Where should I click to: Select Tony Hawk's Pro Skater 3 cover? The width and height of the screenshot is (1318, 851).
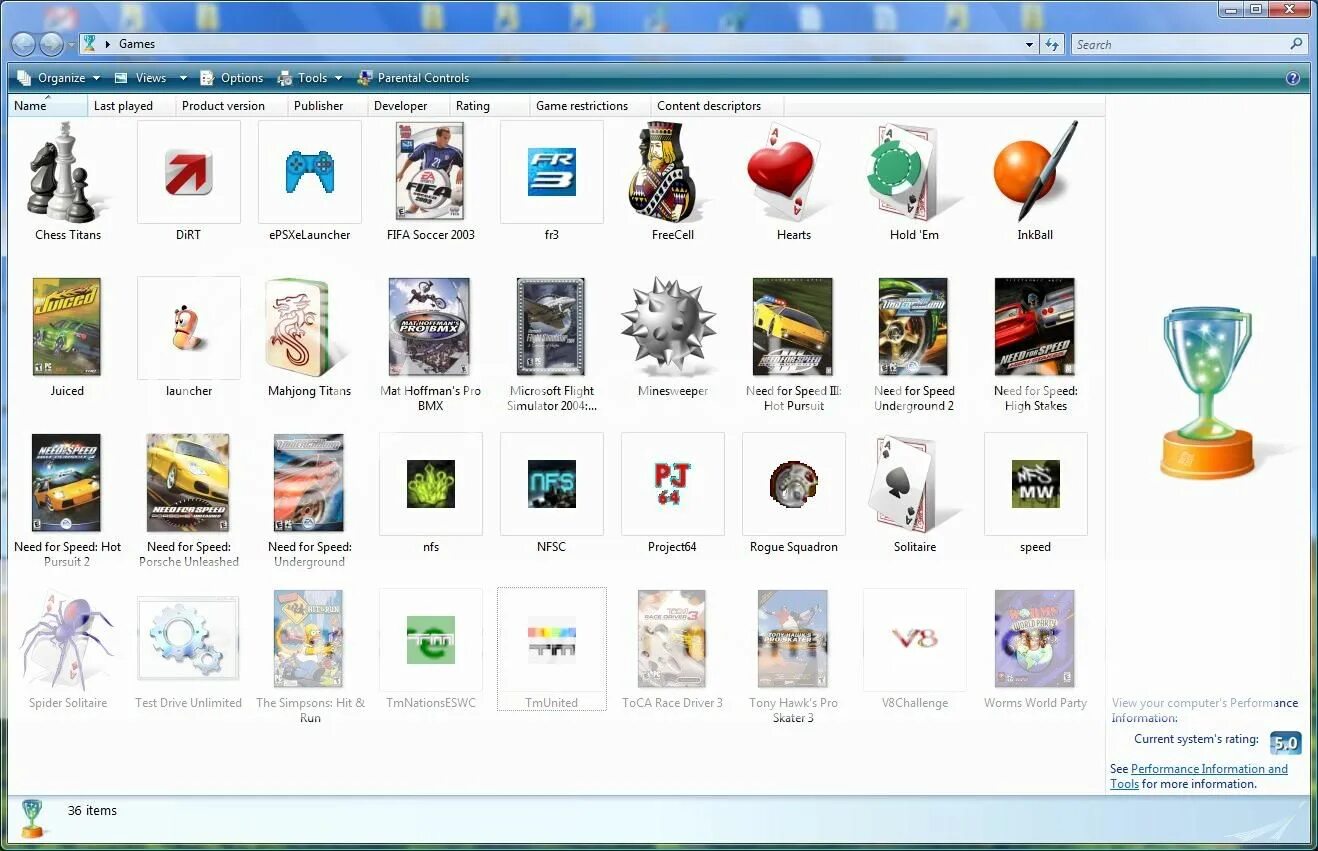pyautogui.click(x=793, y=639)
